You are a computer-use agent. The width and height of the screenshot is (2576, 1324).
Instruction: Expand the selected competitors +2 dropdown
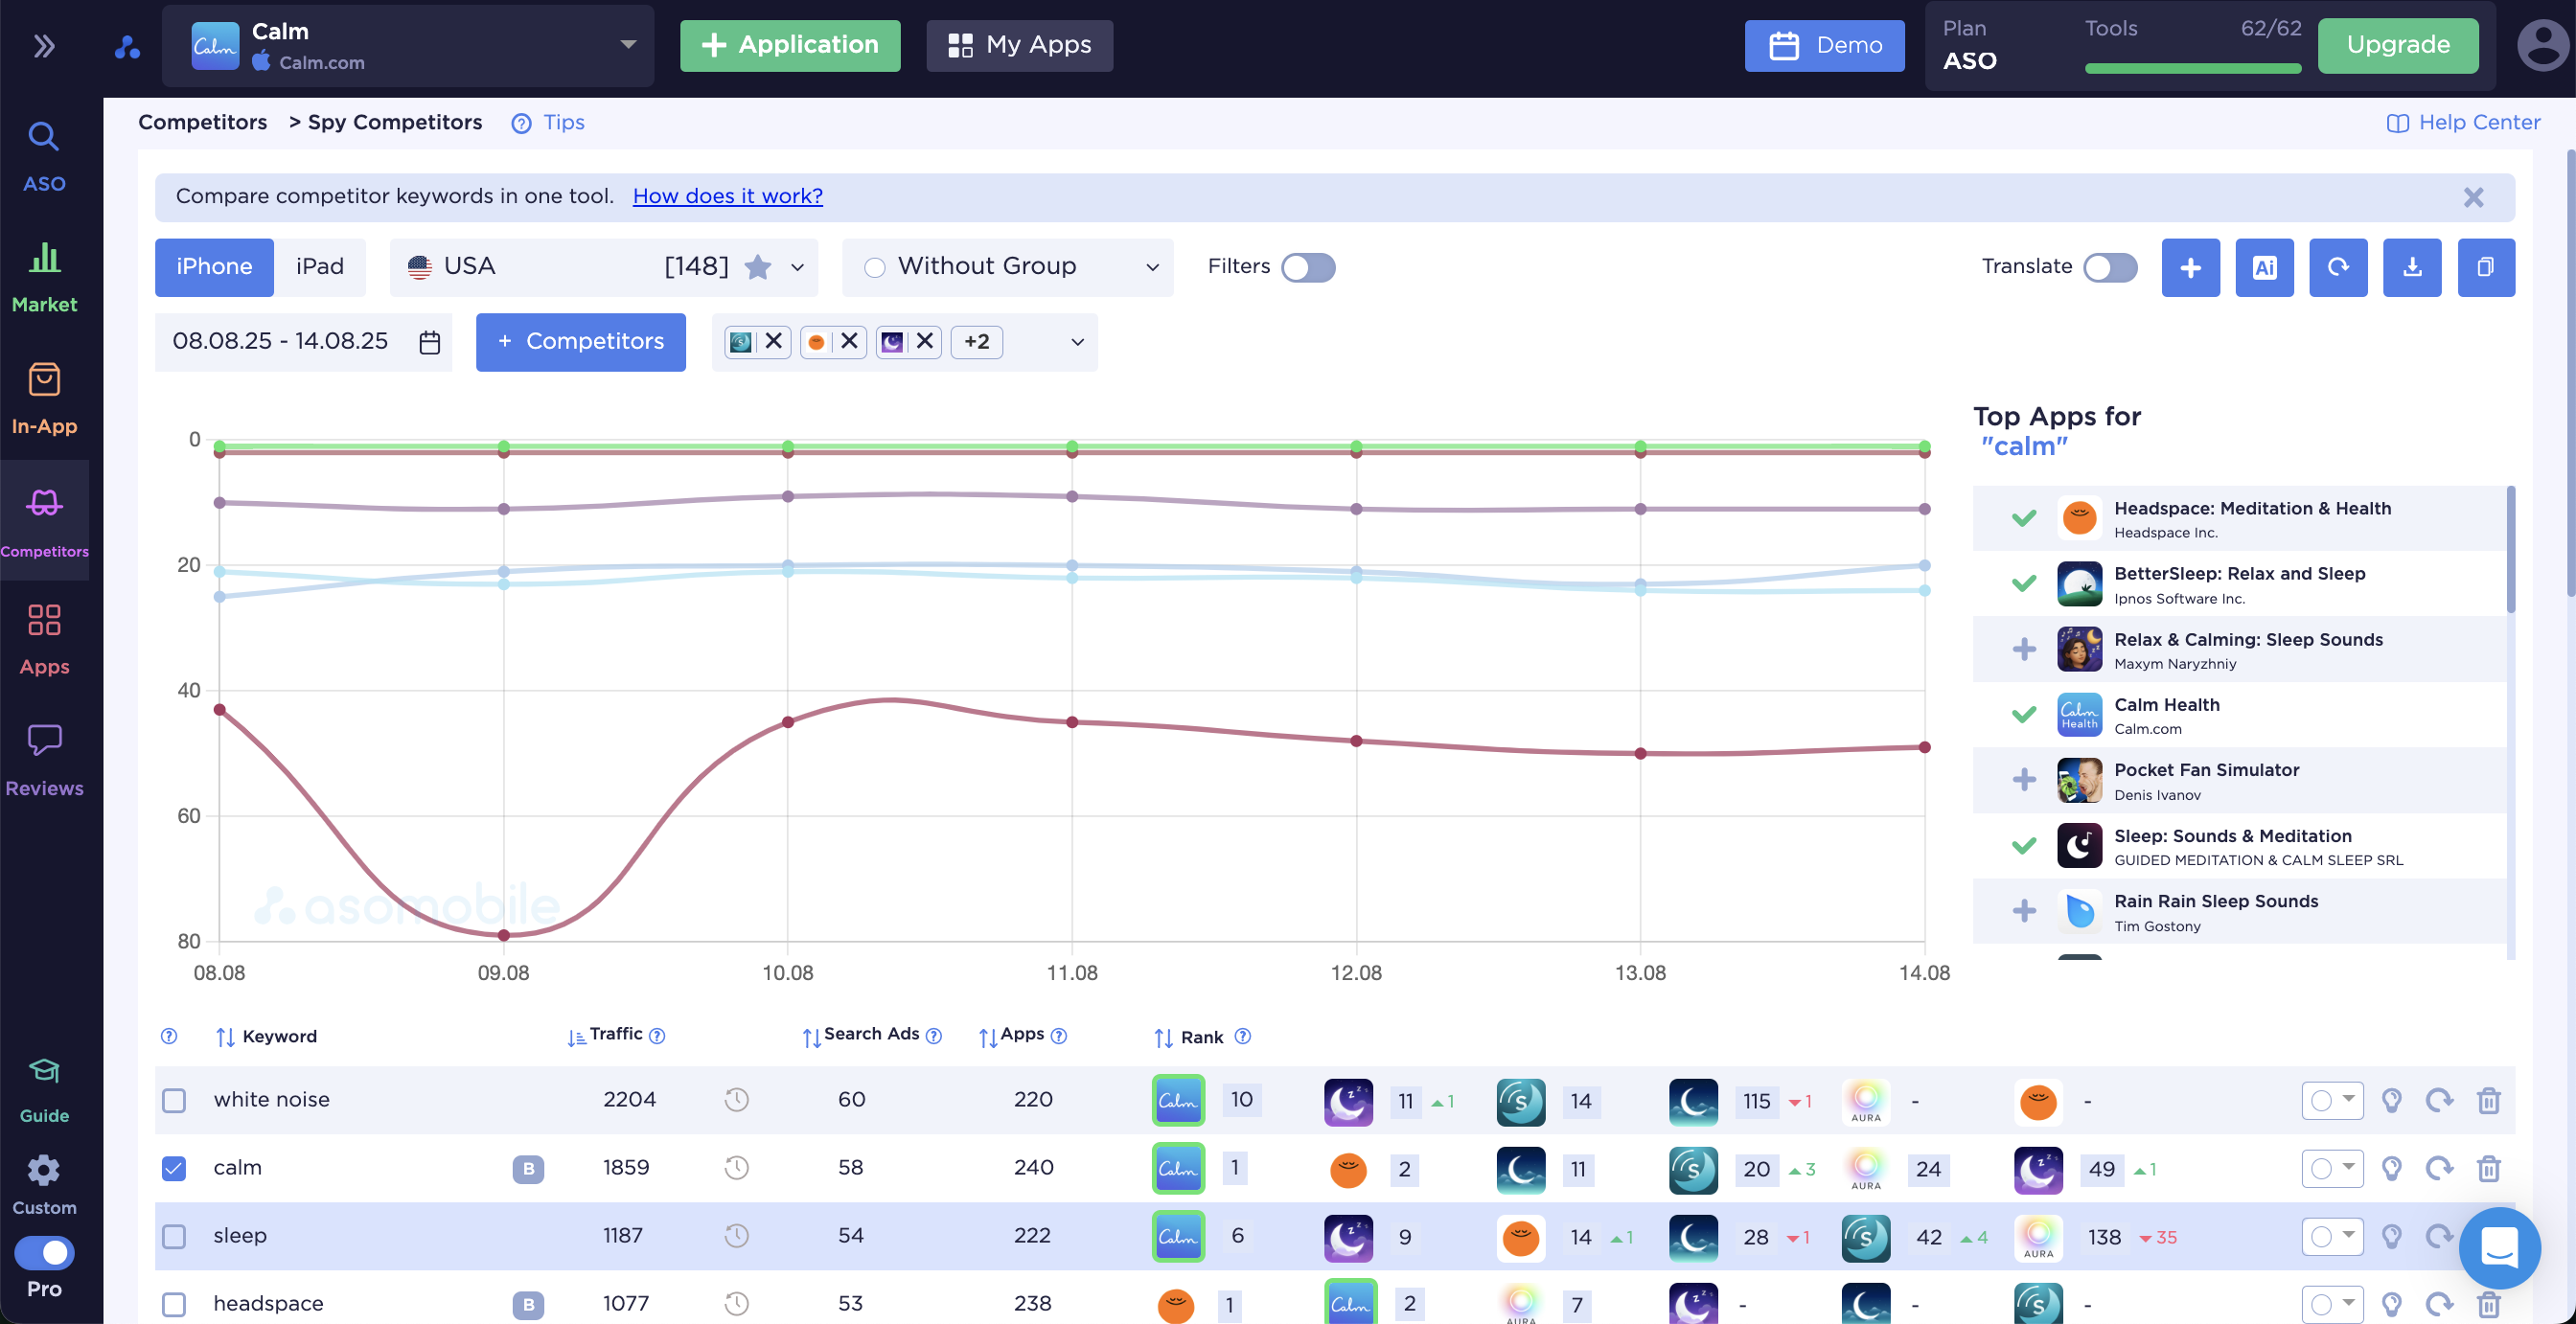tap(1077, 342)
